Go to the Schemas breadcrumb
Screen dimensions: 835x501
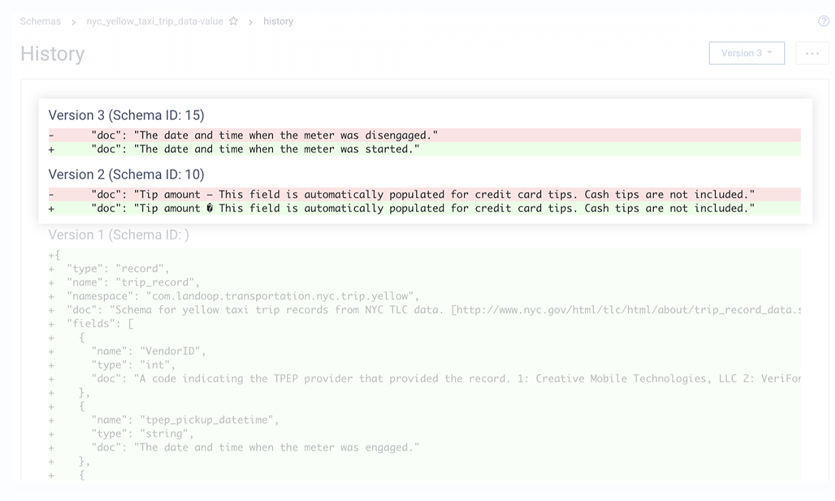coord(40,21)
